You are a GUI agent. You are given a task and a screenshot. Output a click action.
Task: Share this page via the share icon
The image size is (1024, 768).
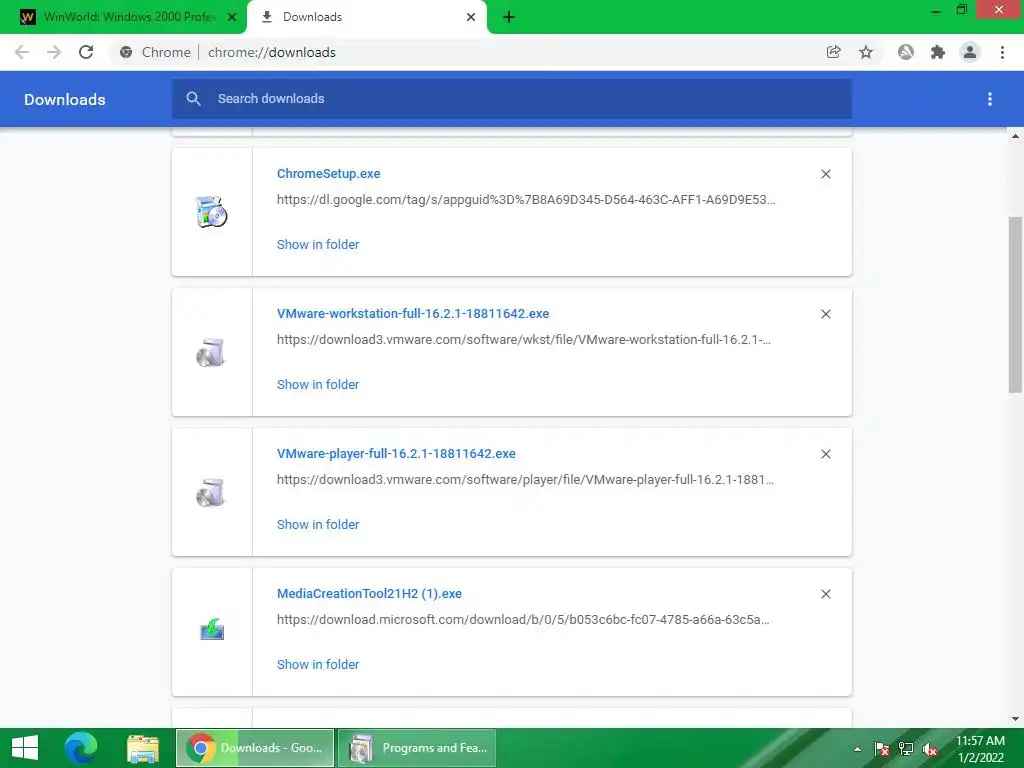click(833, 52)
